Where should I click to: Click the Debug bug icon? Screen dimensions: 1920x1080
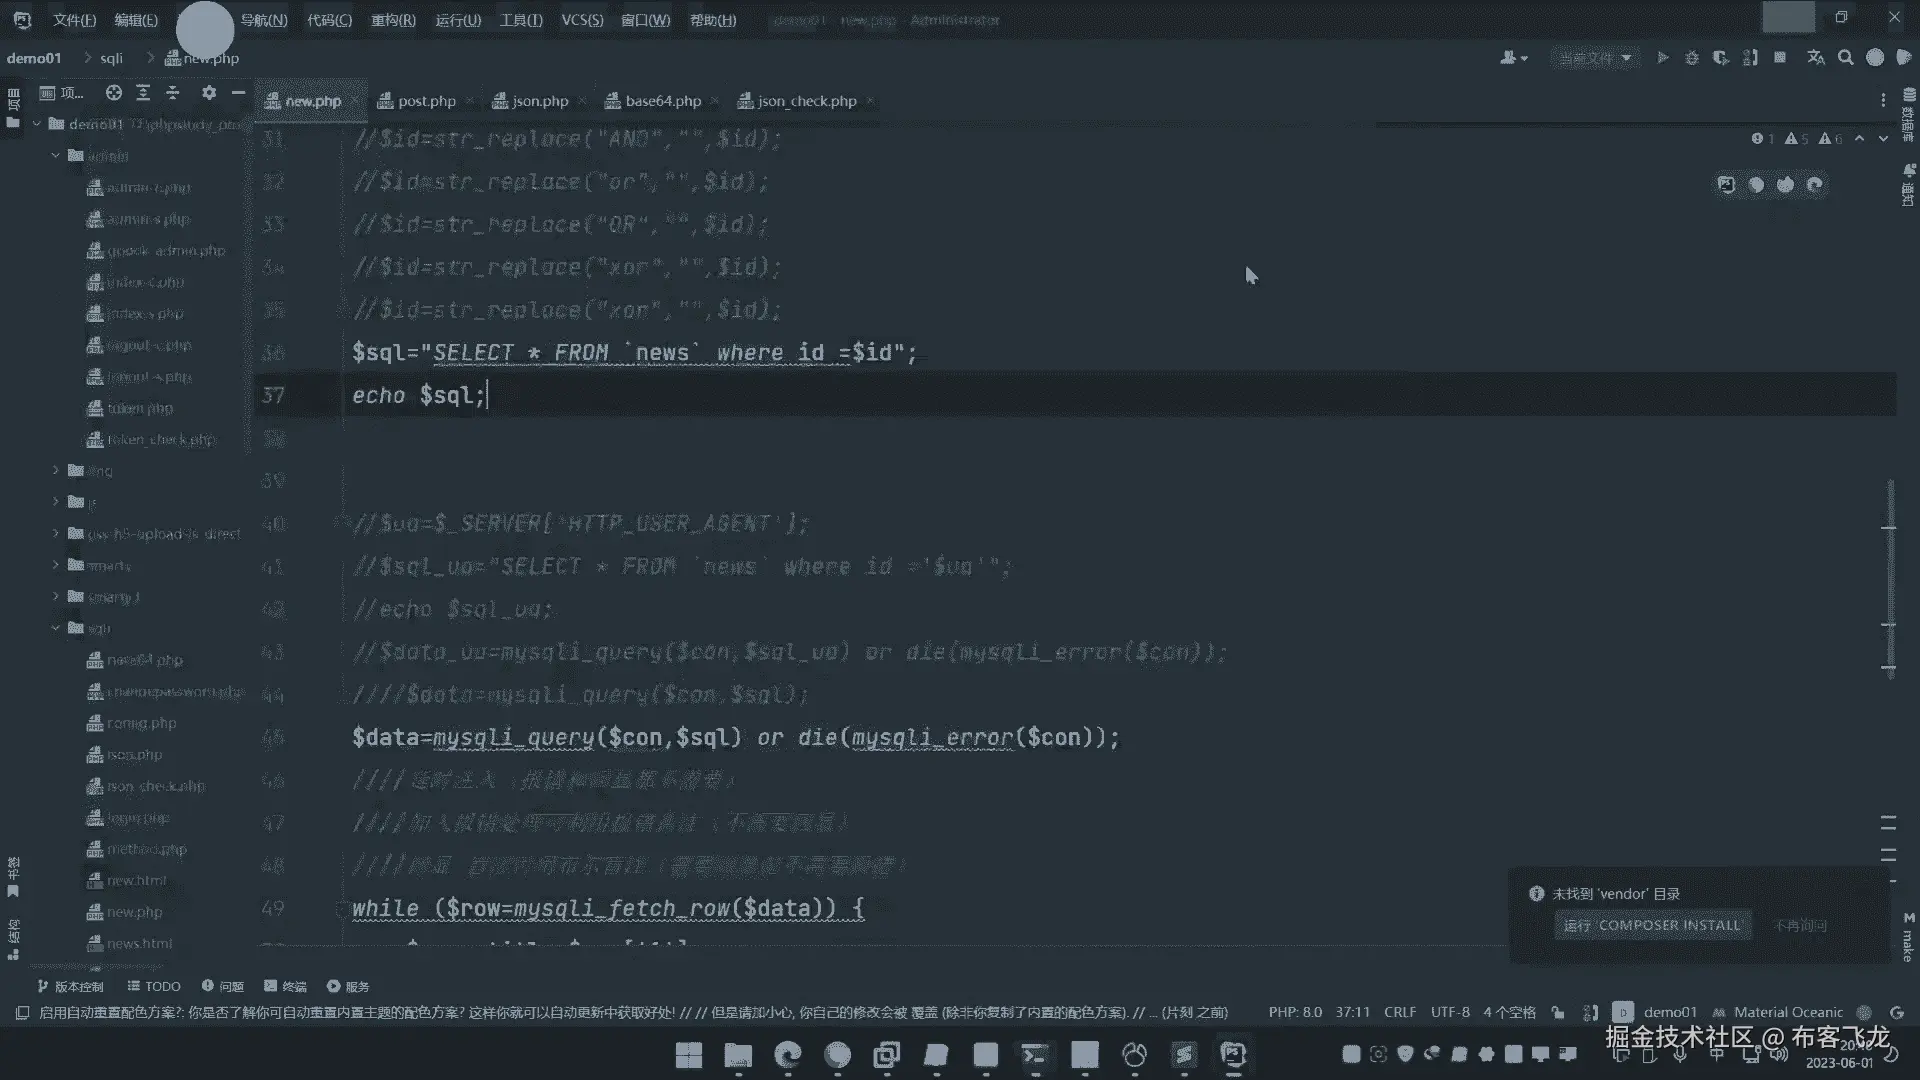point(1691,58)
